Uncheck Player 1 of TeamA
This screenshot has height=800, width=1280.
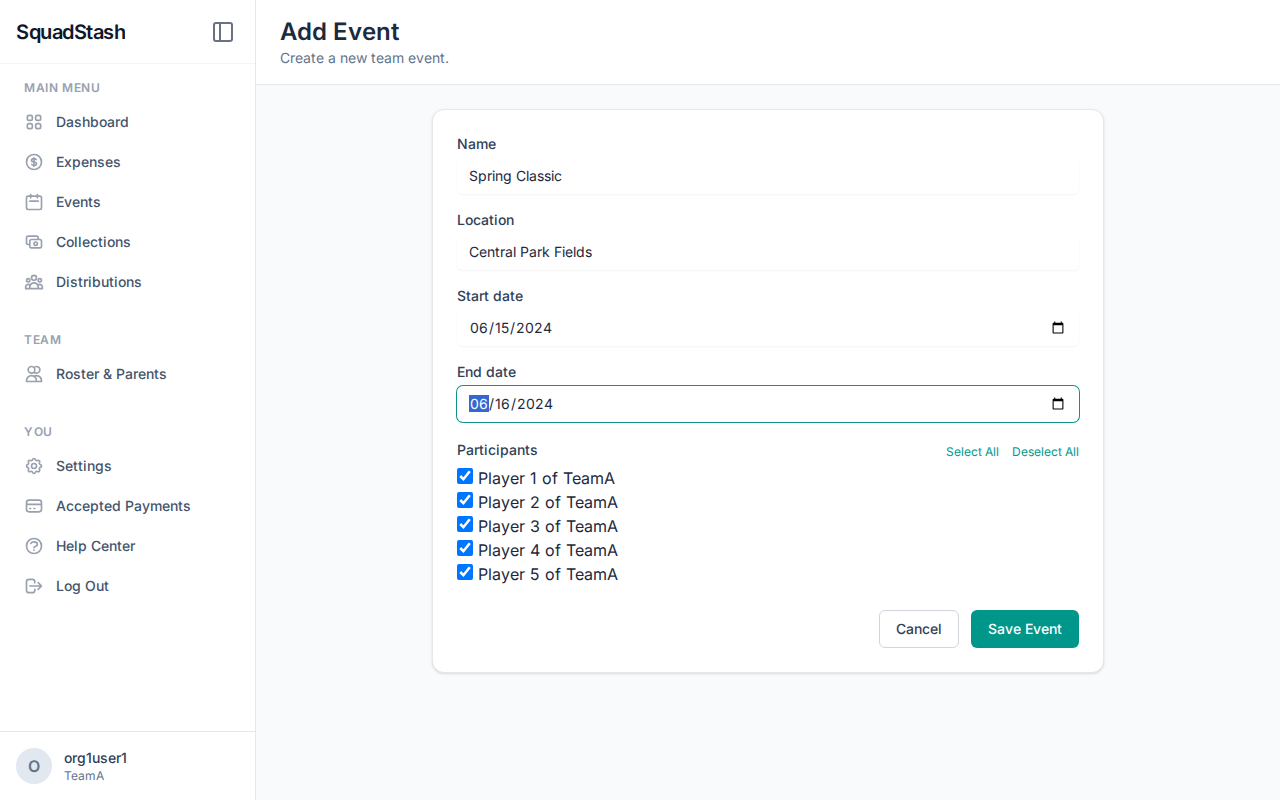465,476
